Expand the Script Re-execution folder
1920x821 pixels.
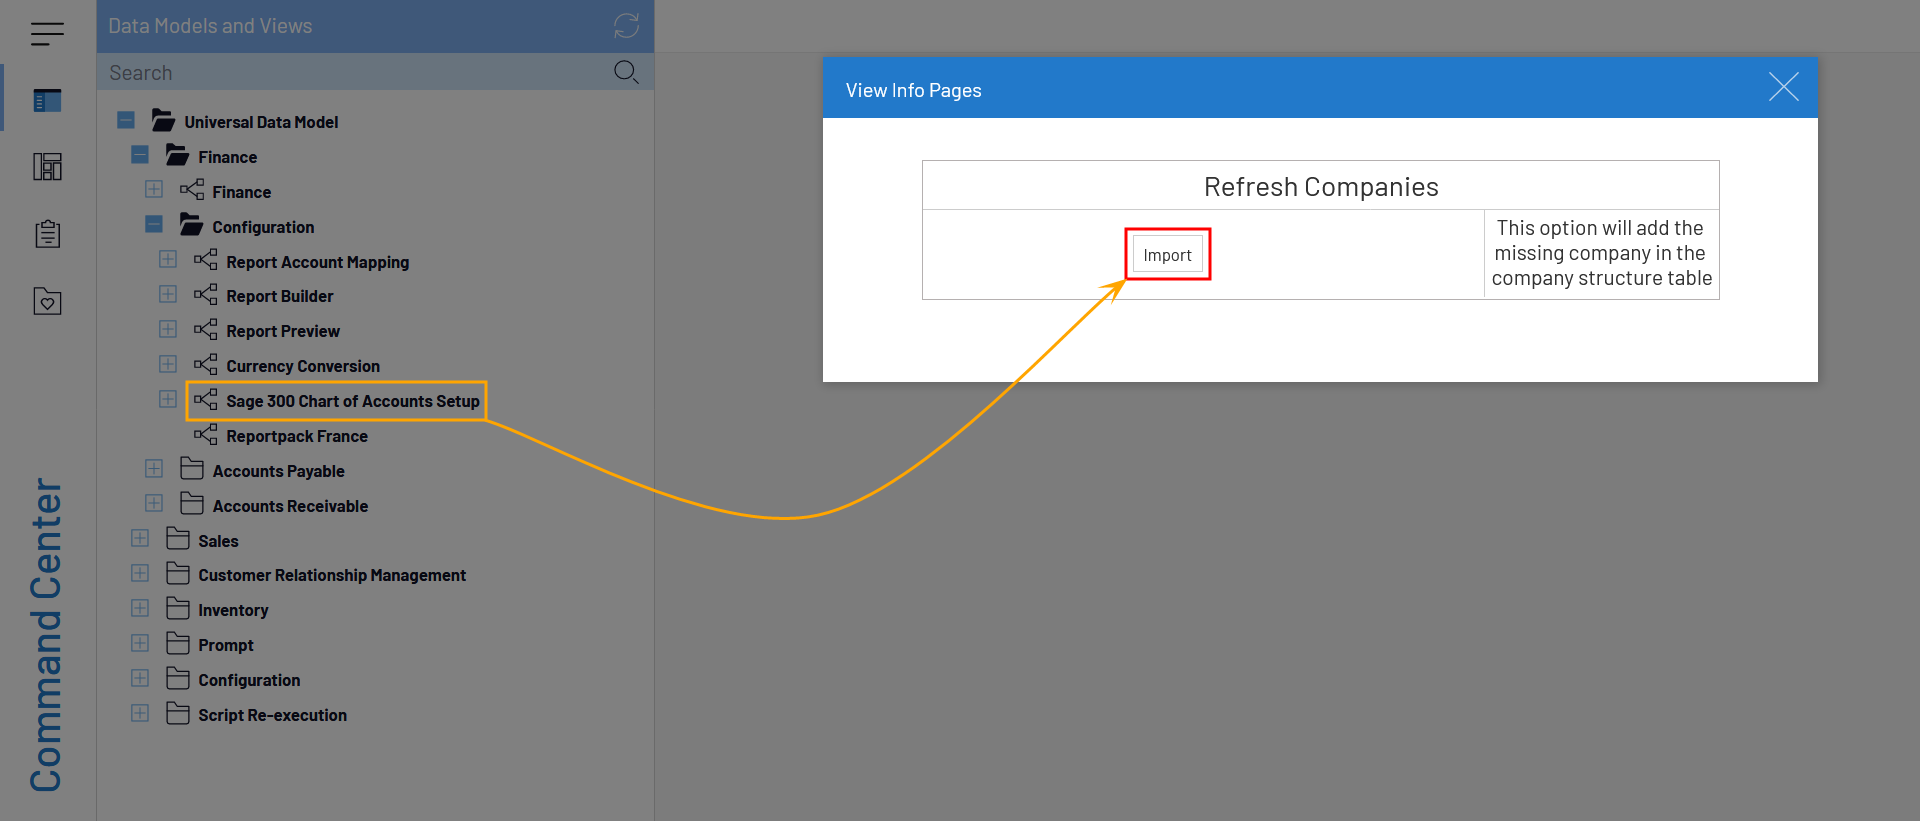pos(140,714)
